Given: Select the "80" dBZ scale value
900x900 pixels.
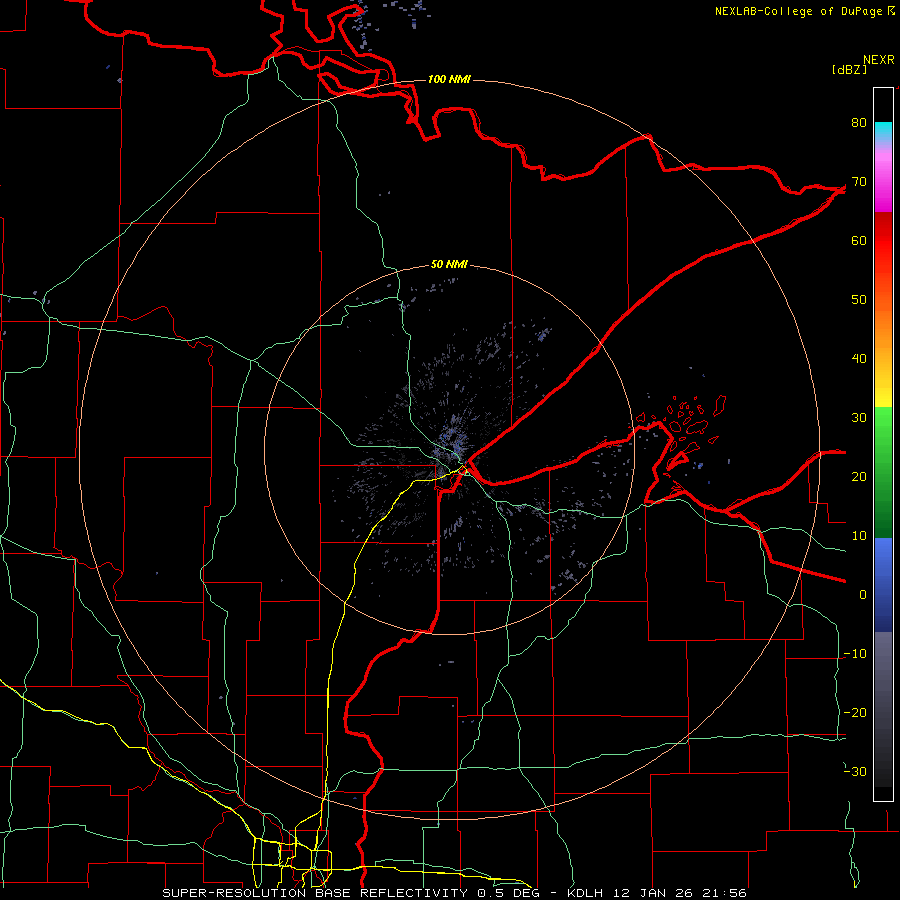Looking at the screenshot, I should tap(859, 123).
